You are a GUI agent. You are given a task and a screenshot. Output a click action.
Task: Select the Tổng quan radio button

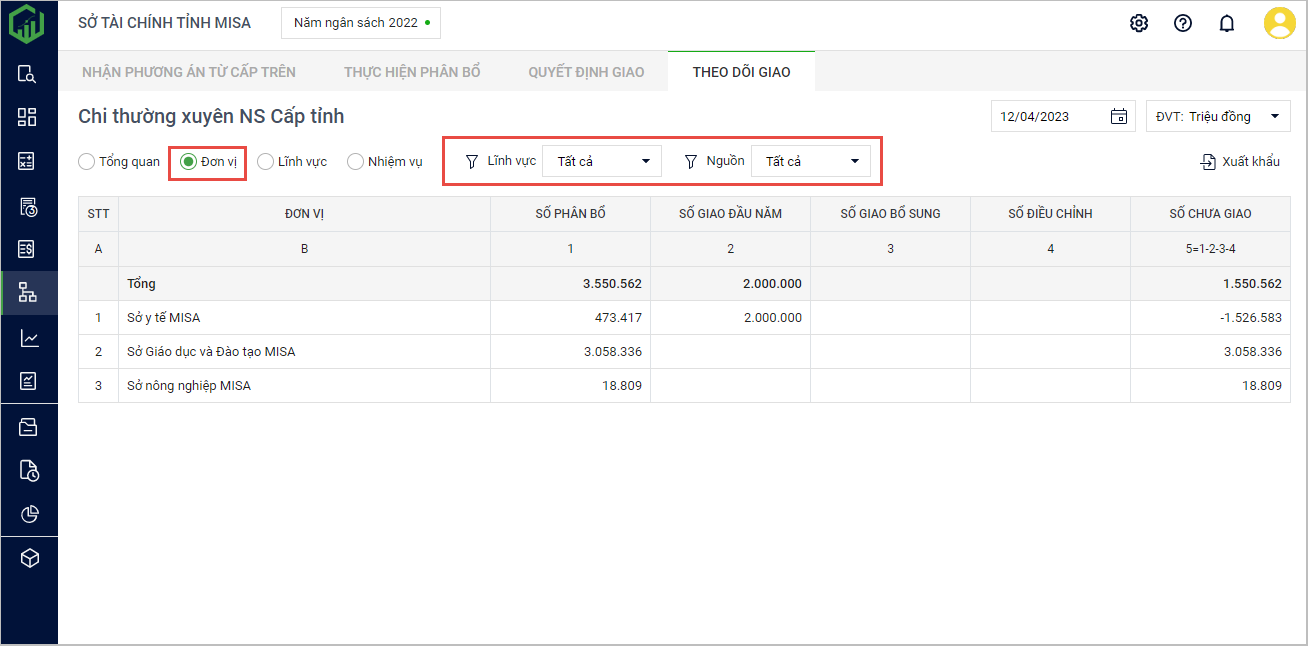point(87,162)
